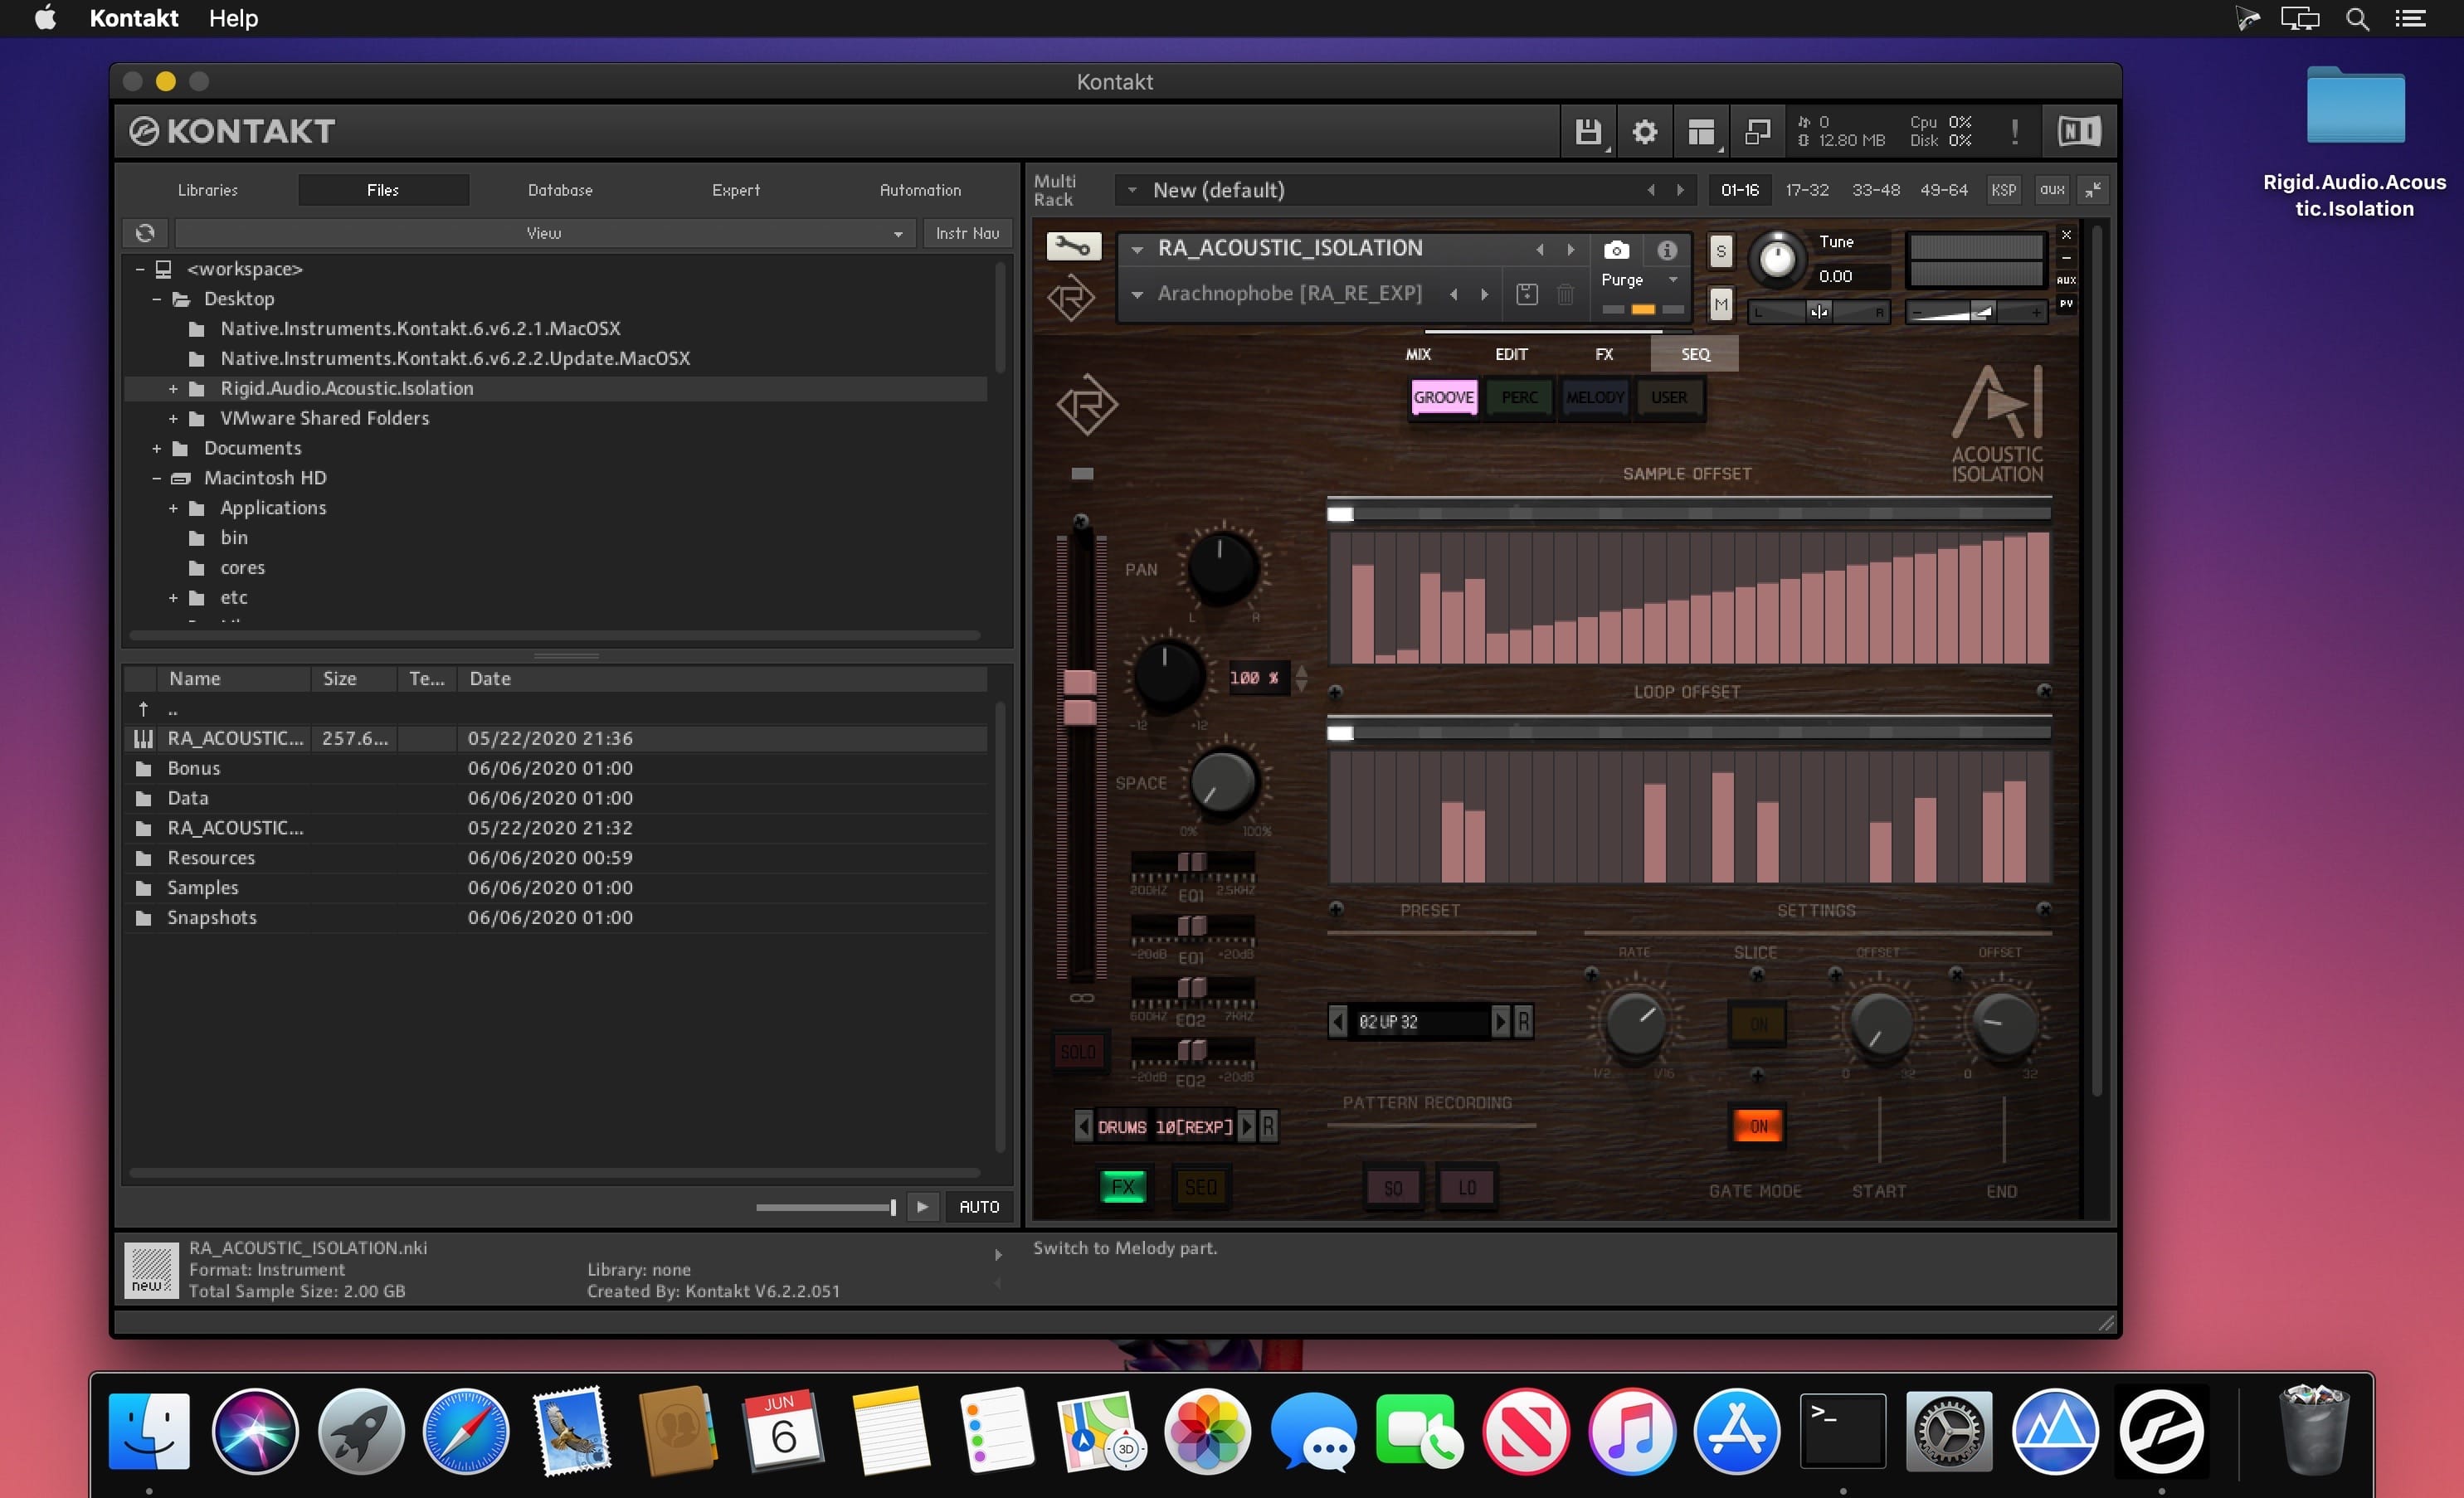The height and width of the screenshot is (1498, 2464).
Task: Adjust the instrument output volume slider
Action: [x=1976, y=312]
